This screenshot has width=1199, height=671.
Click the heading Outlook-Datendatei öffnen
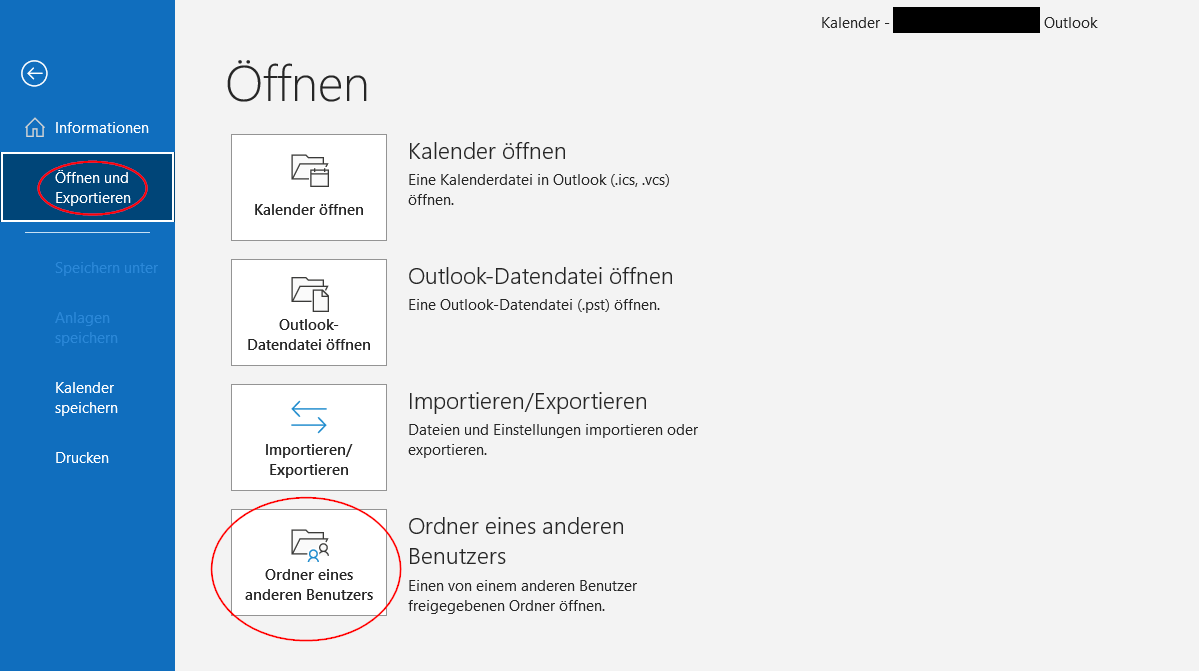point(541,276)
